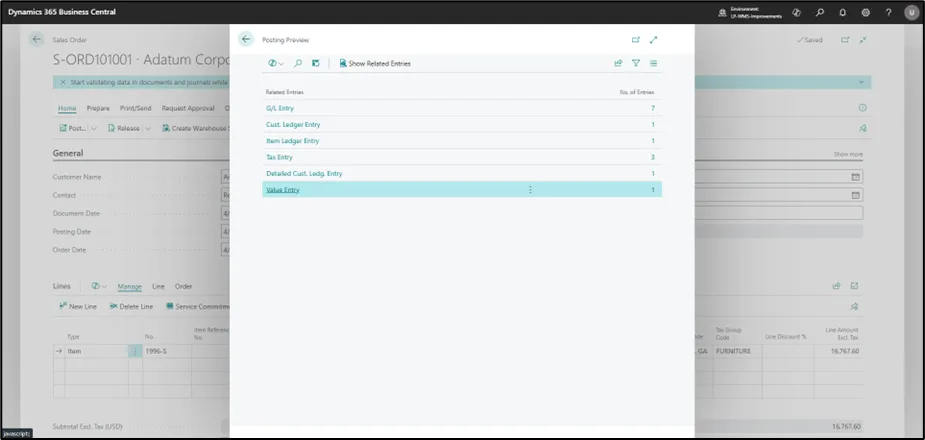The height and width of the screenshot is (440, 925).
Task: Click the No. of Entries column header
Action: (637, 93)
